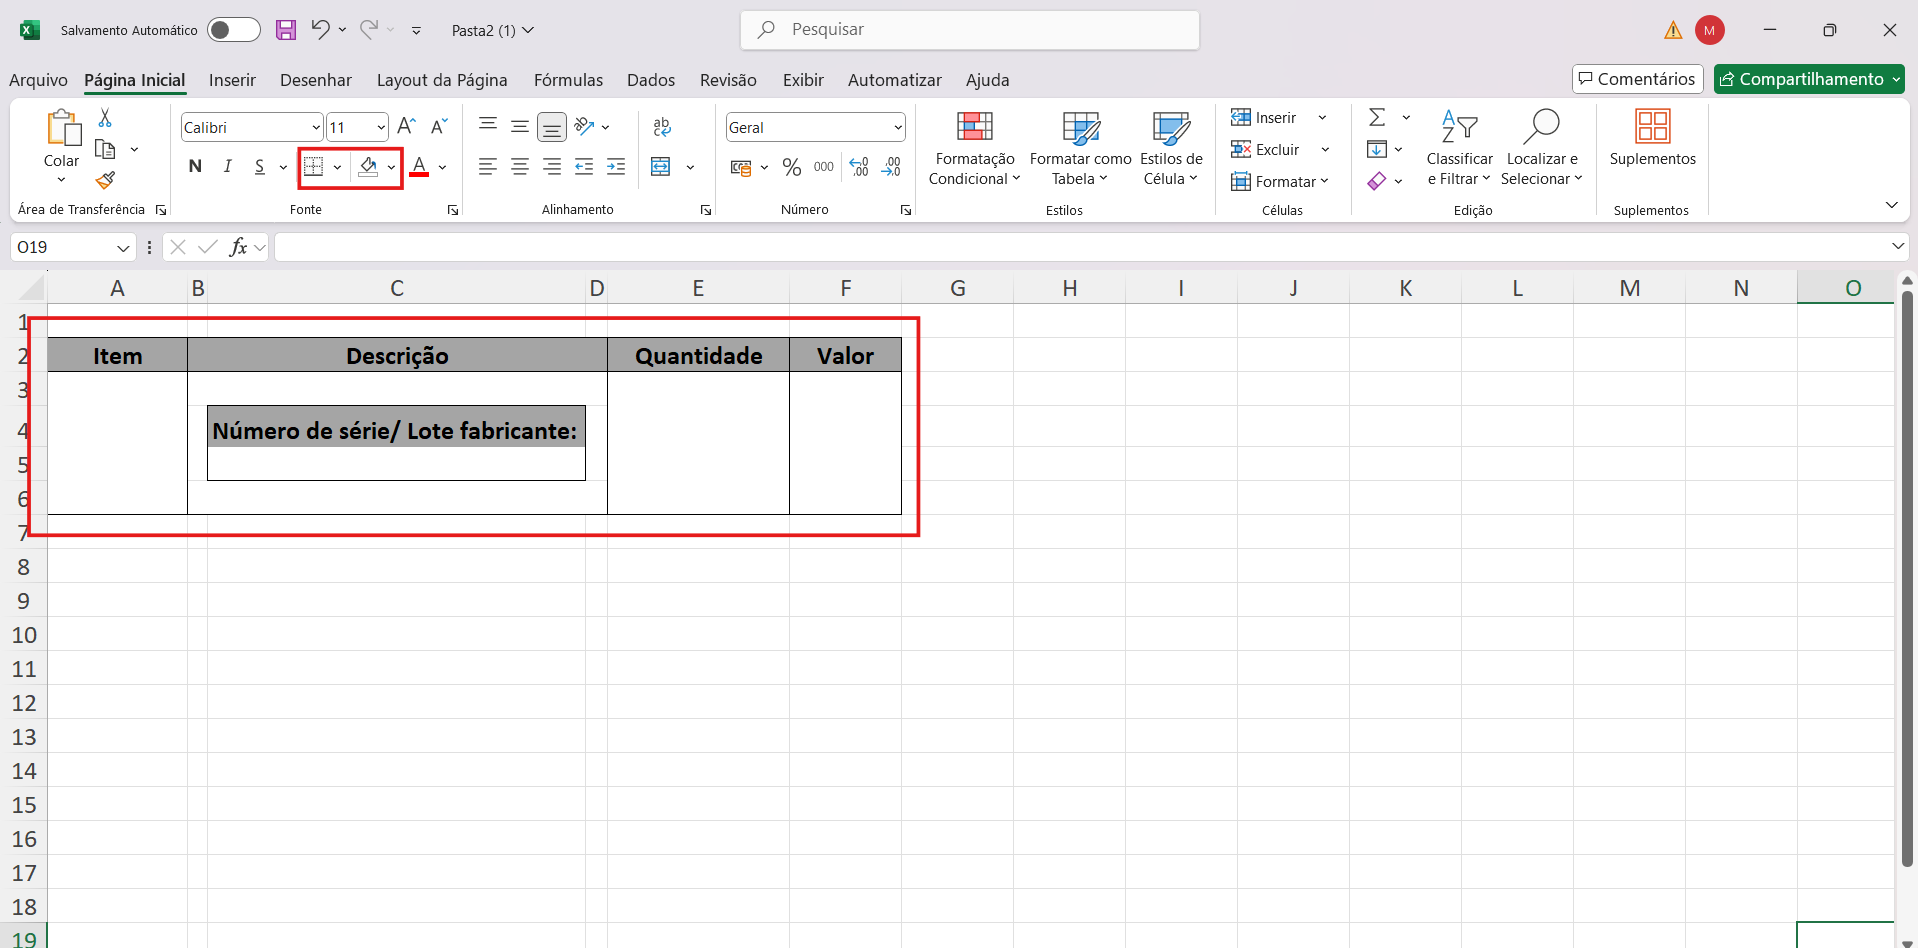Increase the cell indent

(x=616, y=167)
